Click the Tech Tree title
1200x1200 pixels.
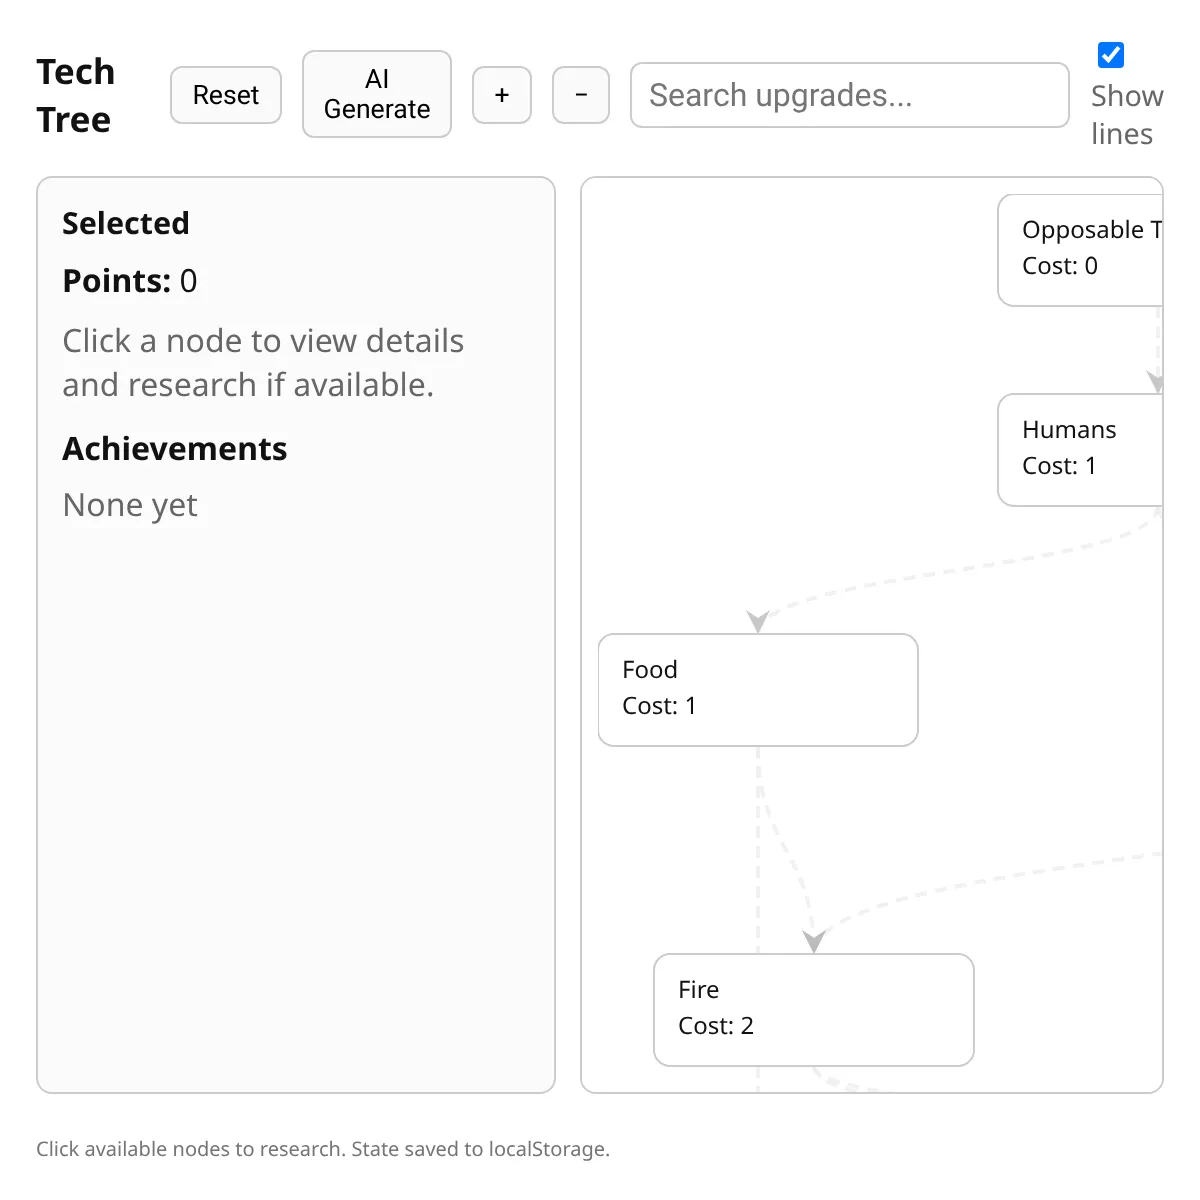(76, 96)
